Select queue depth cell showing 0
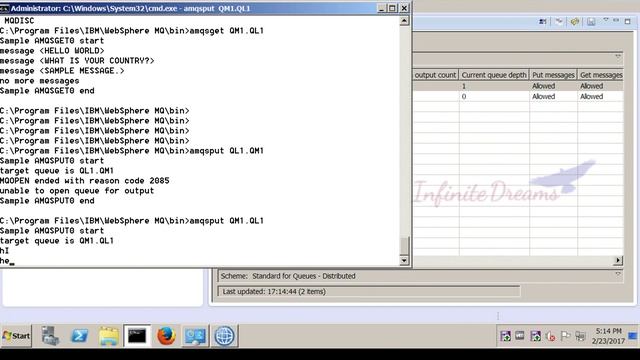The height and width of the screenshot is (360, 640). (x=494, y=96)
